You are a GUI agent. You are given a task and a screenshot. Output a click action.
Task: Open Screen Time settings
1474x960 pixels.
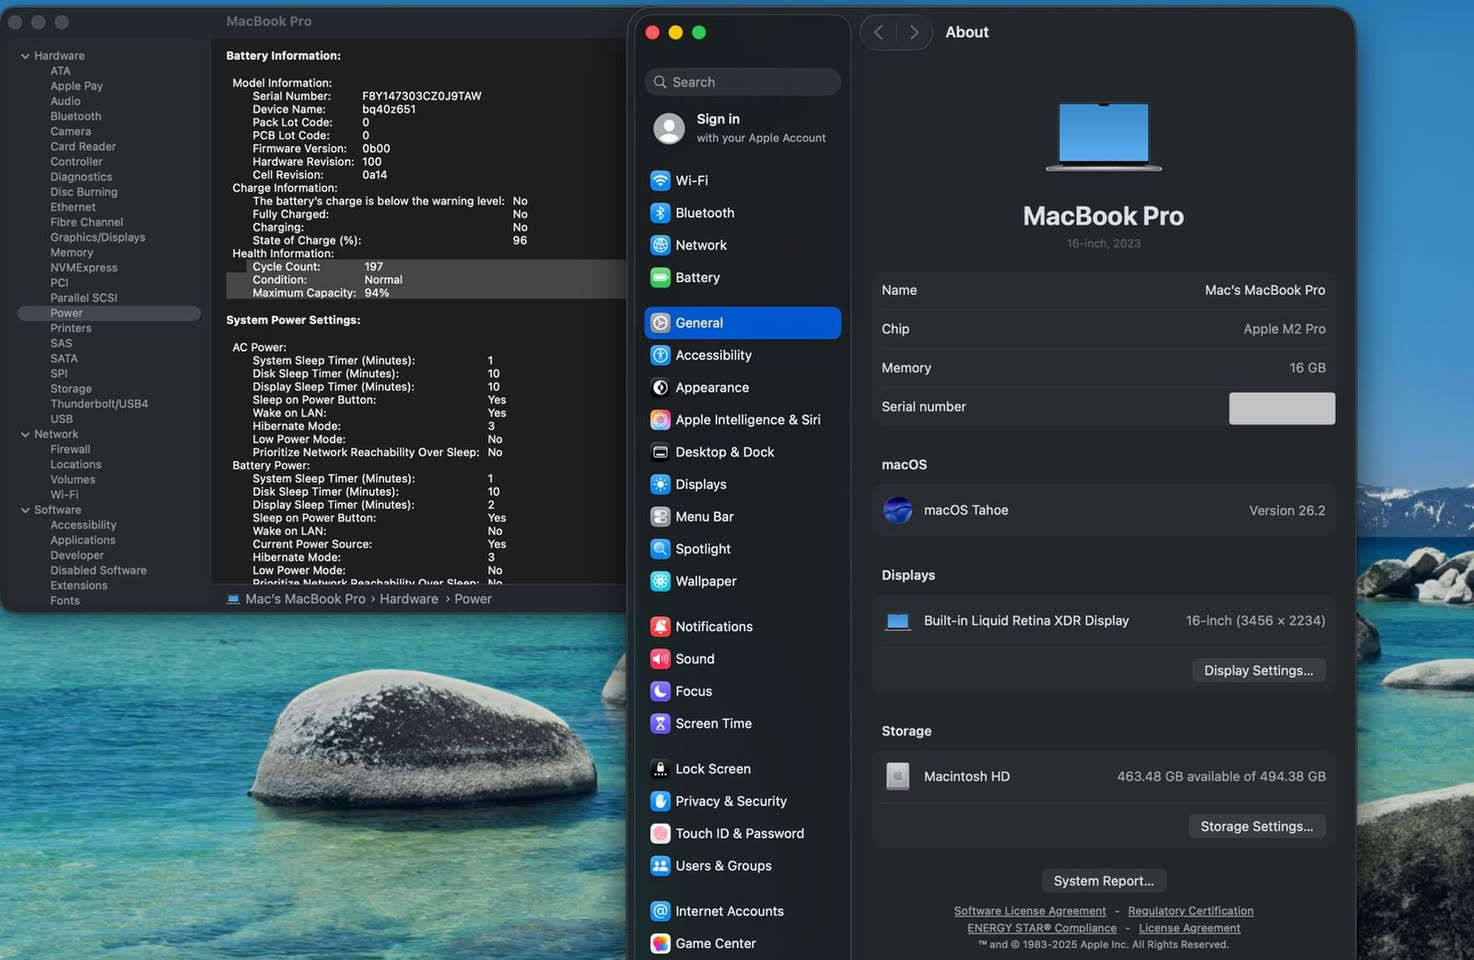(713, 723)
